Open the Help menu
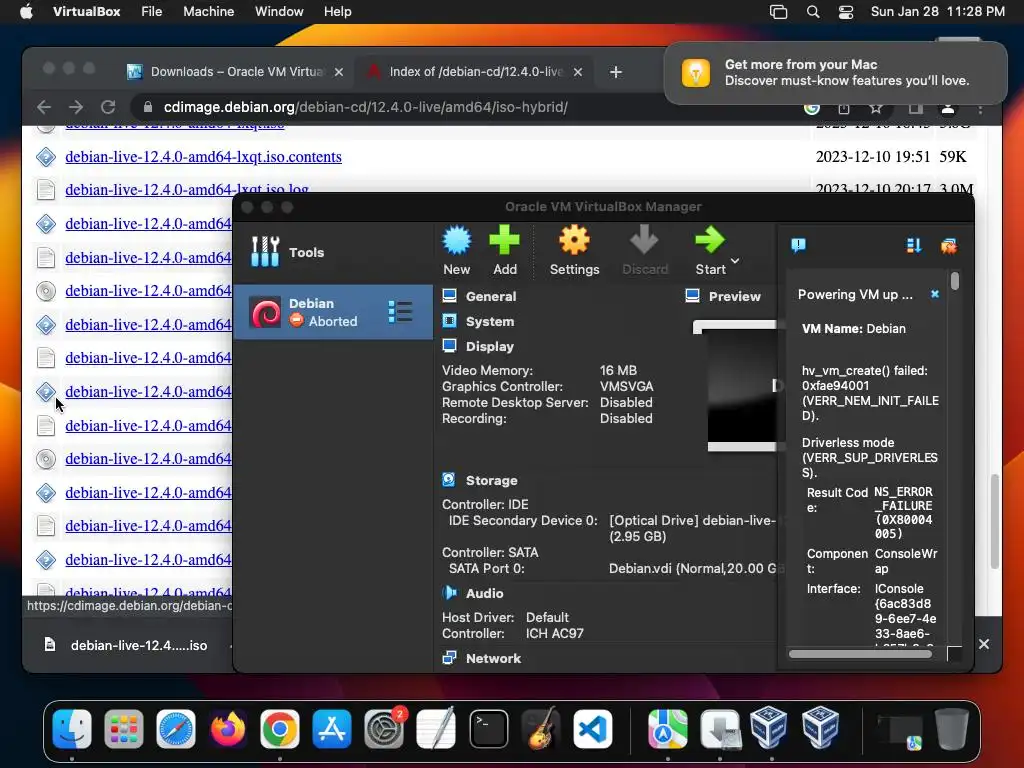Image resolution: width=1024 pixels, height=768 pixels. pos(338,12)
